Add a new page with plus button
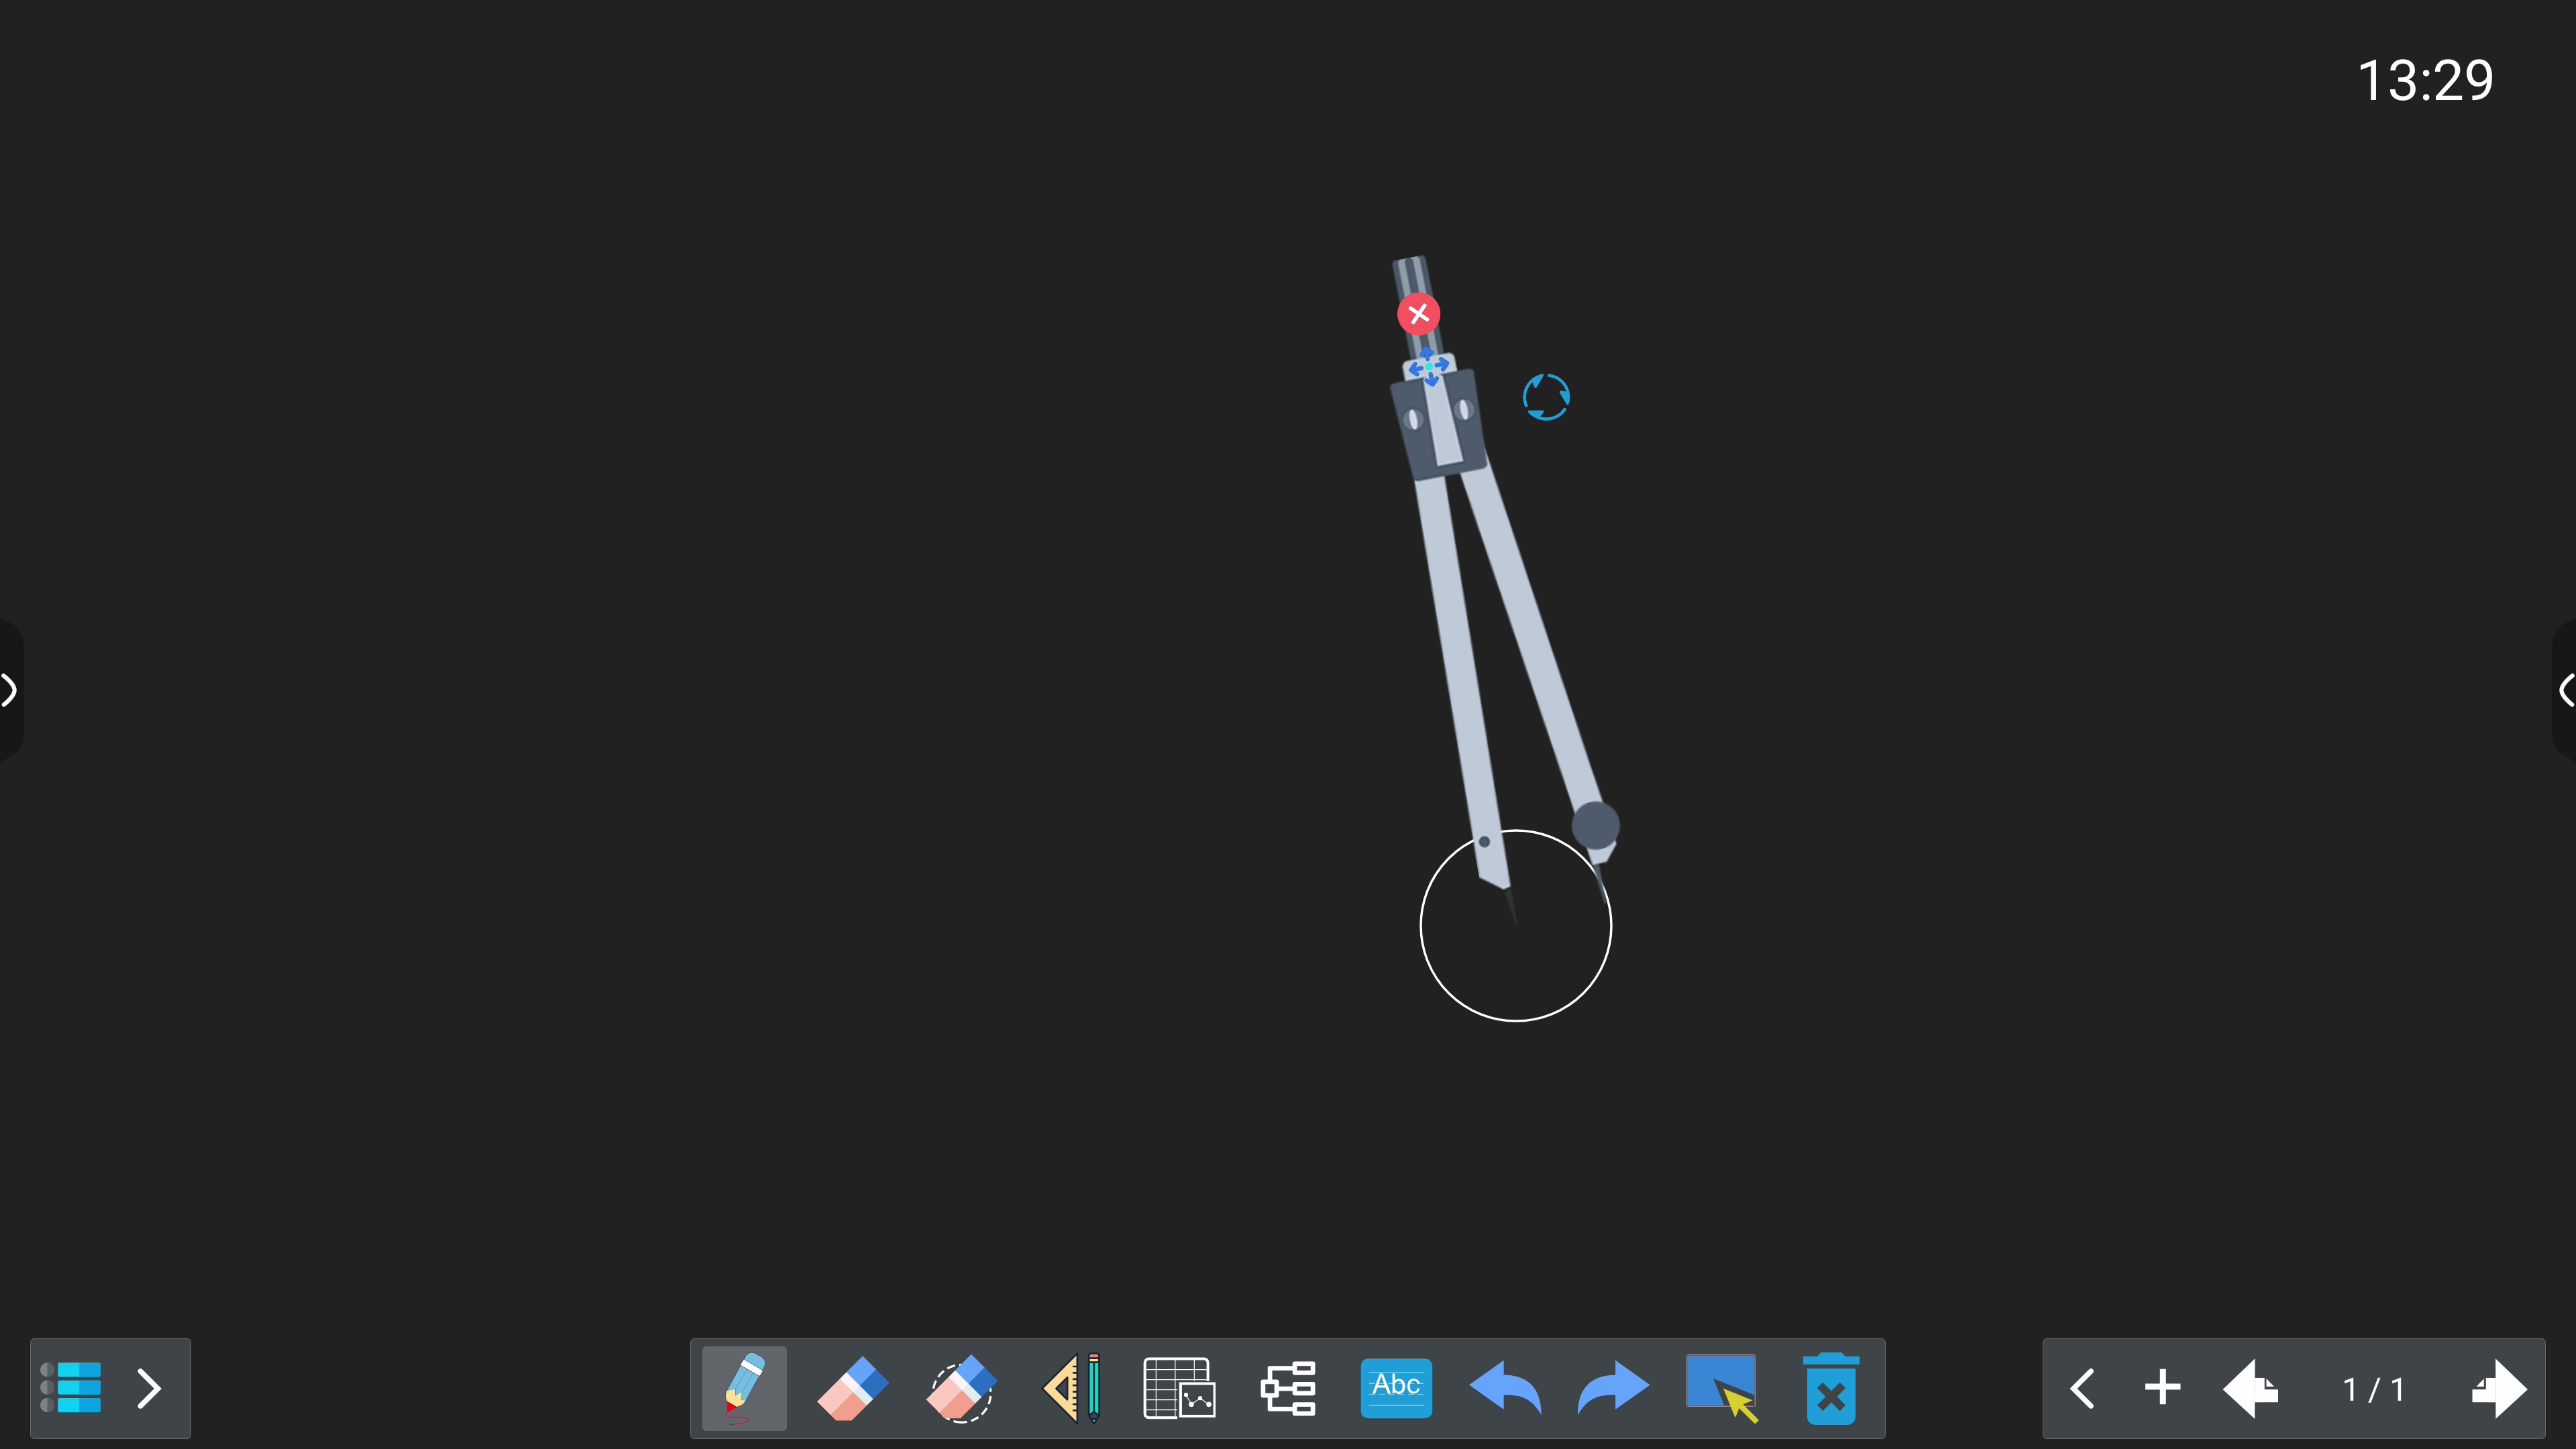Viewport: 2576px width, 1449px height. tap(2162, 1388)
